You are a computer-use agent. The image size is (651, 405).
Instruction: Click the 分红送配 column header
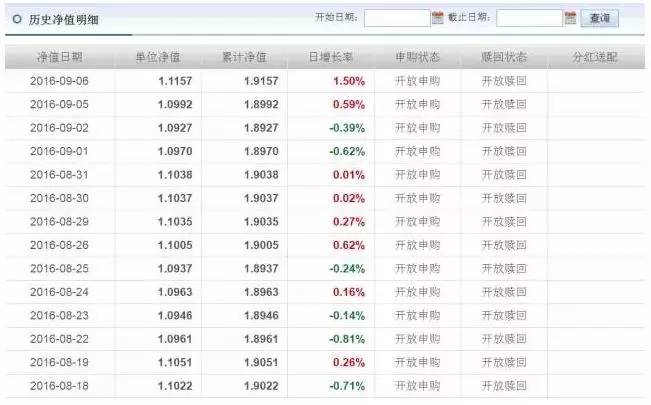595,57
